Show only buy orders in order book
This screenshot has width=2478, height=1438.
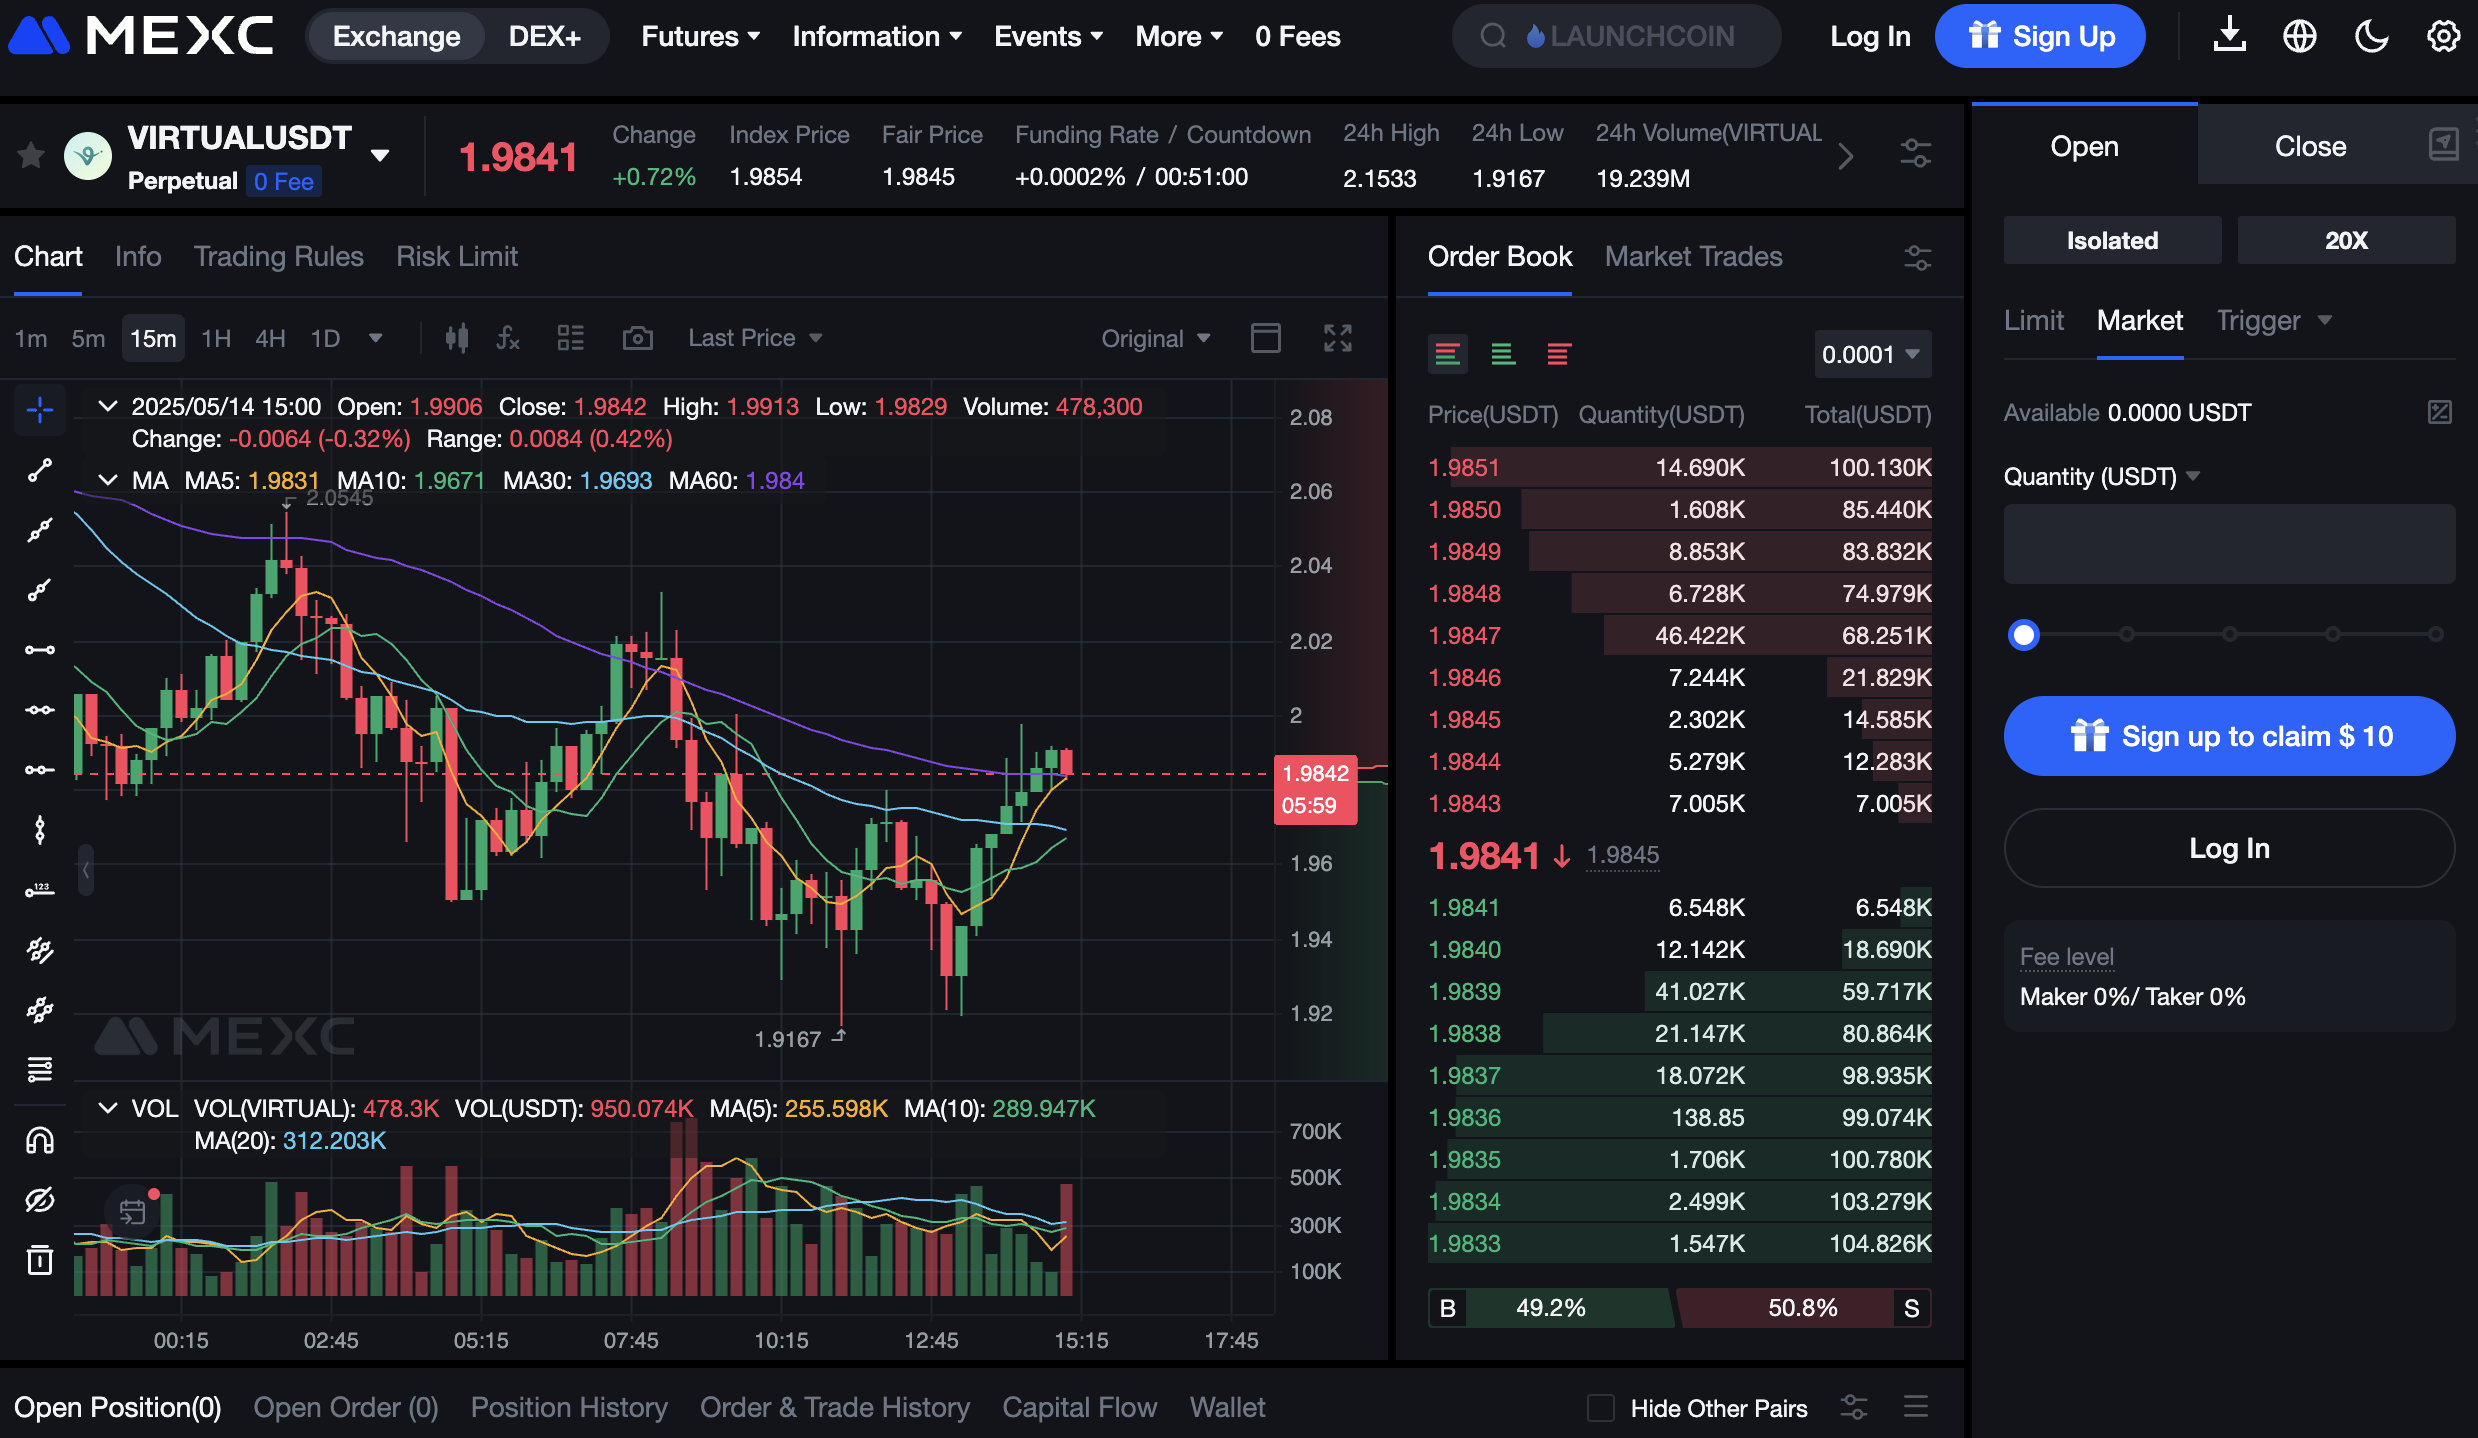1503,354
